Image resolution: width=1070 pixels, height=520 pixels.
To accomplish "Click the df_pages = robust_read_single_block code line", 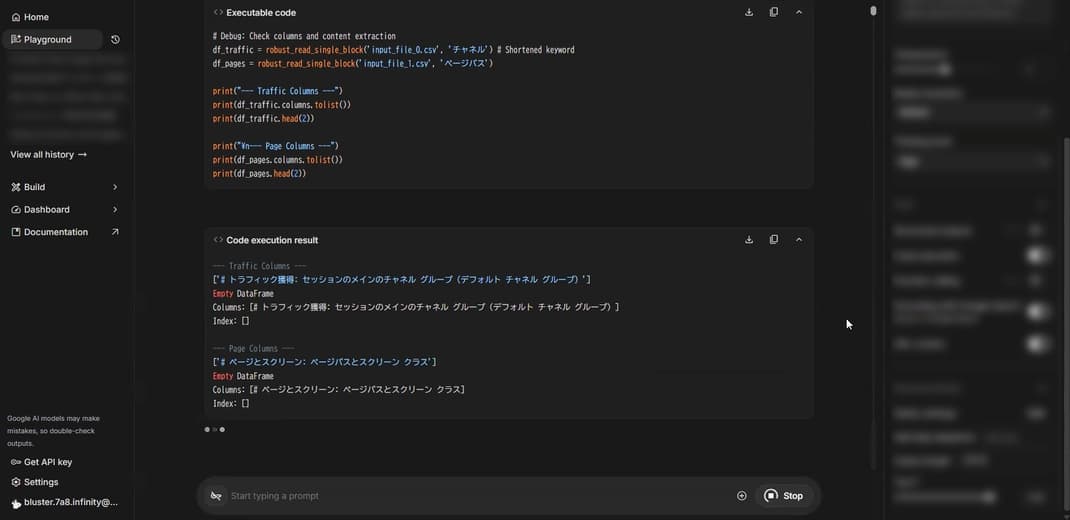I will (x=353, y=63).
